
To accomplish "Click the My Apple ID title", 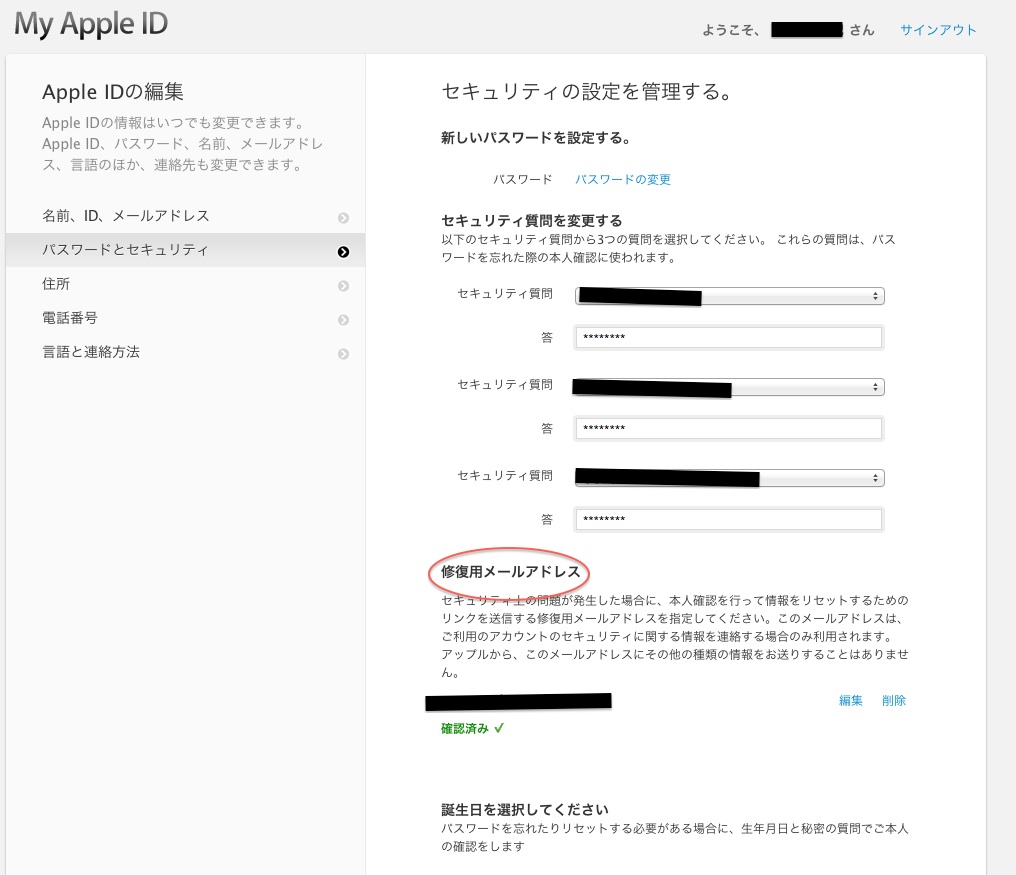I will 91,25.
